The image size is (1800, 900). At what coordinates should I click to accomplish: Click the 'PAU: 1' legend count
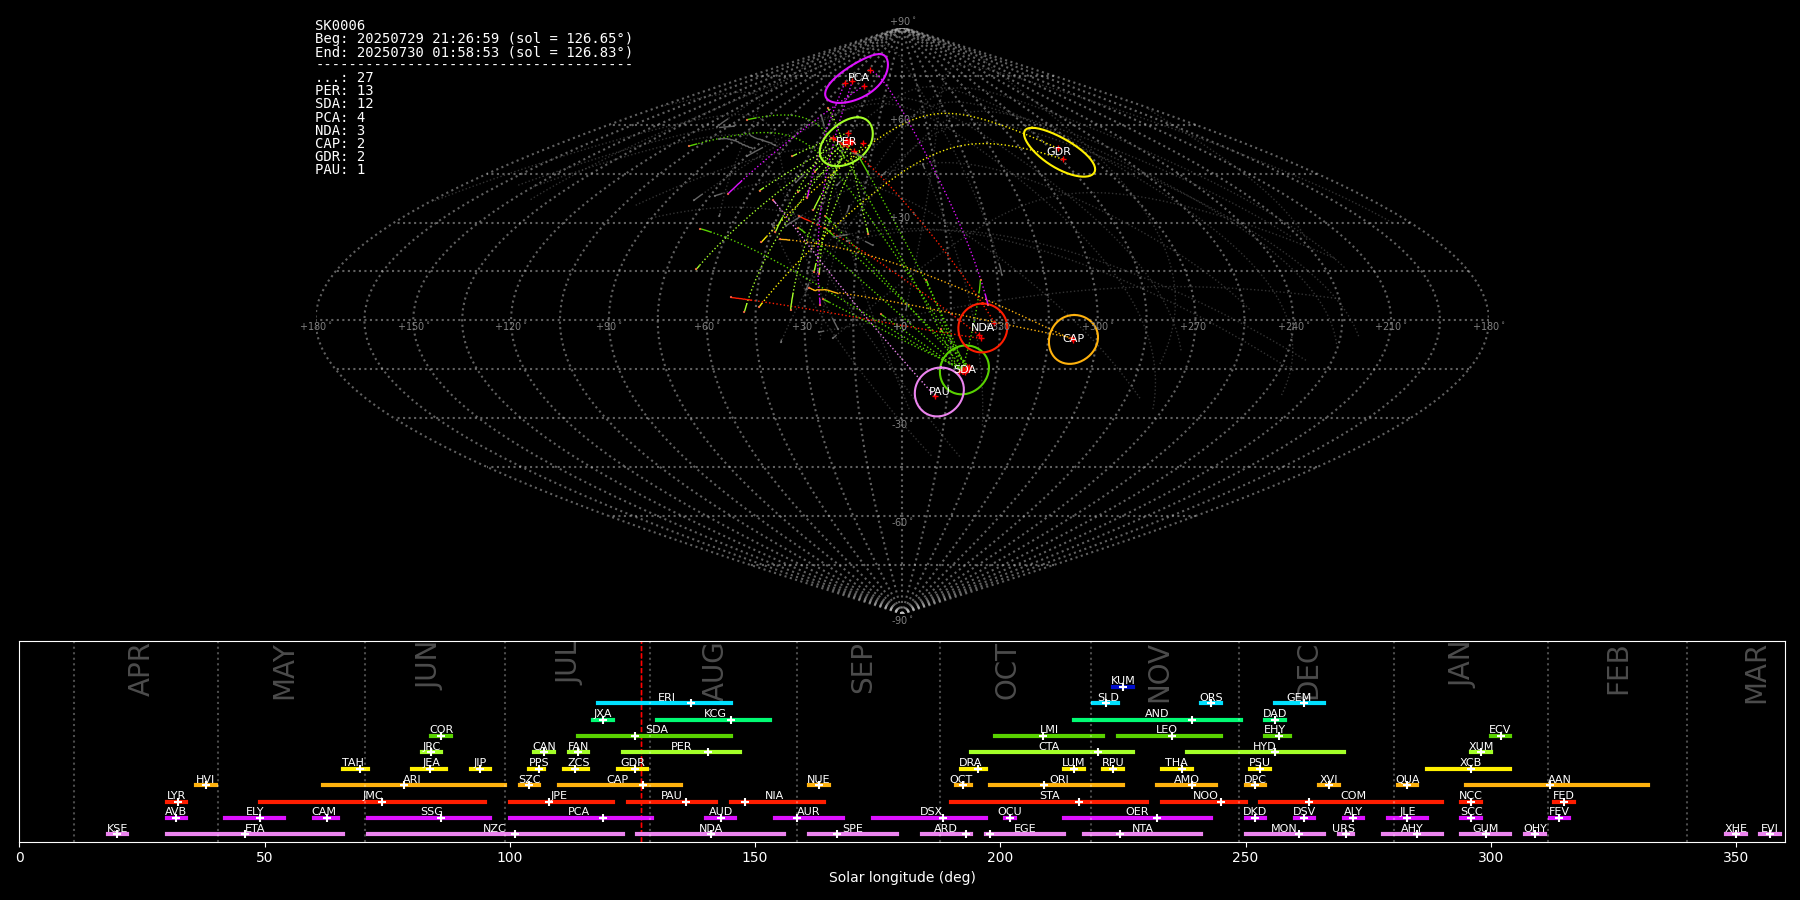(340, 170)
